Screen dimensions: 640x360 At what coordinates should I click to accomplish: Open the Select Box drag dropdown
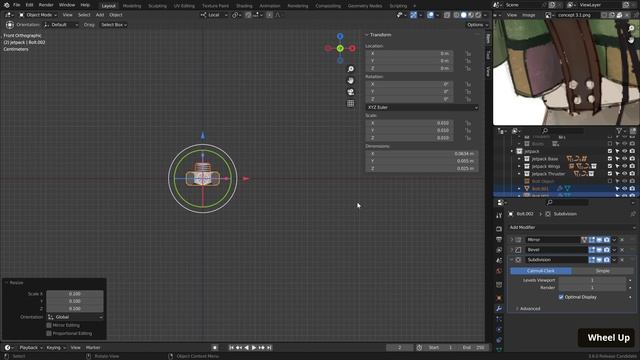114,25
